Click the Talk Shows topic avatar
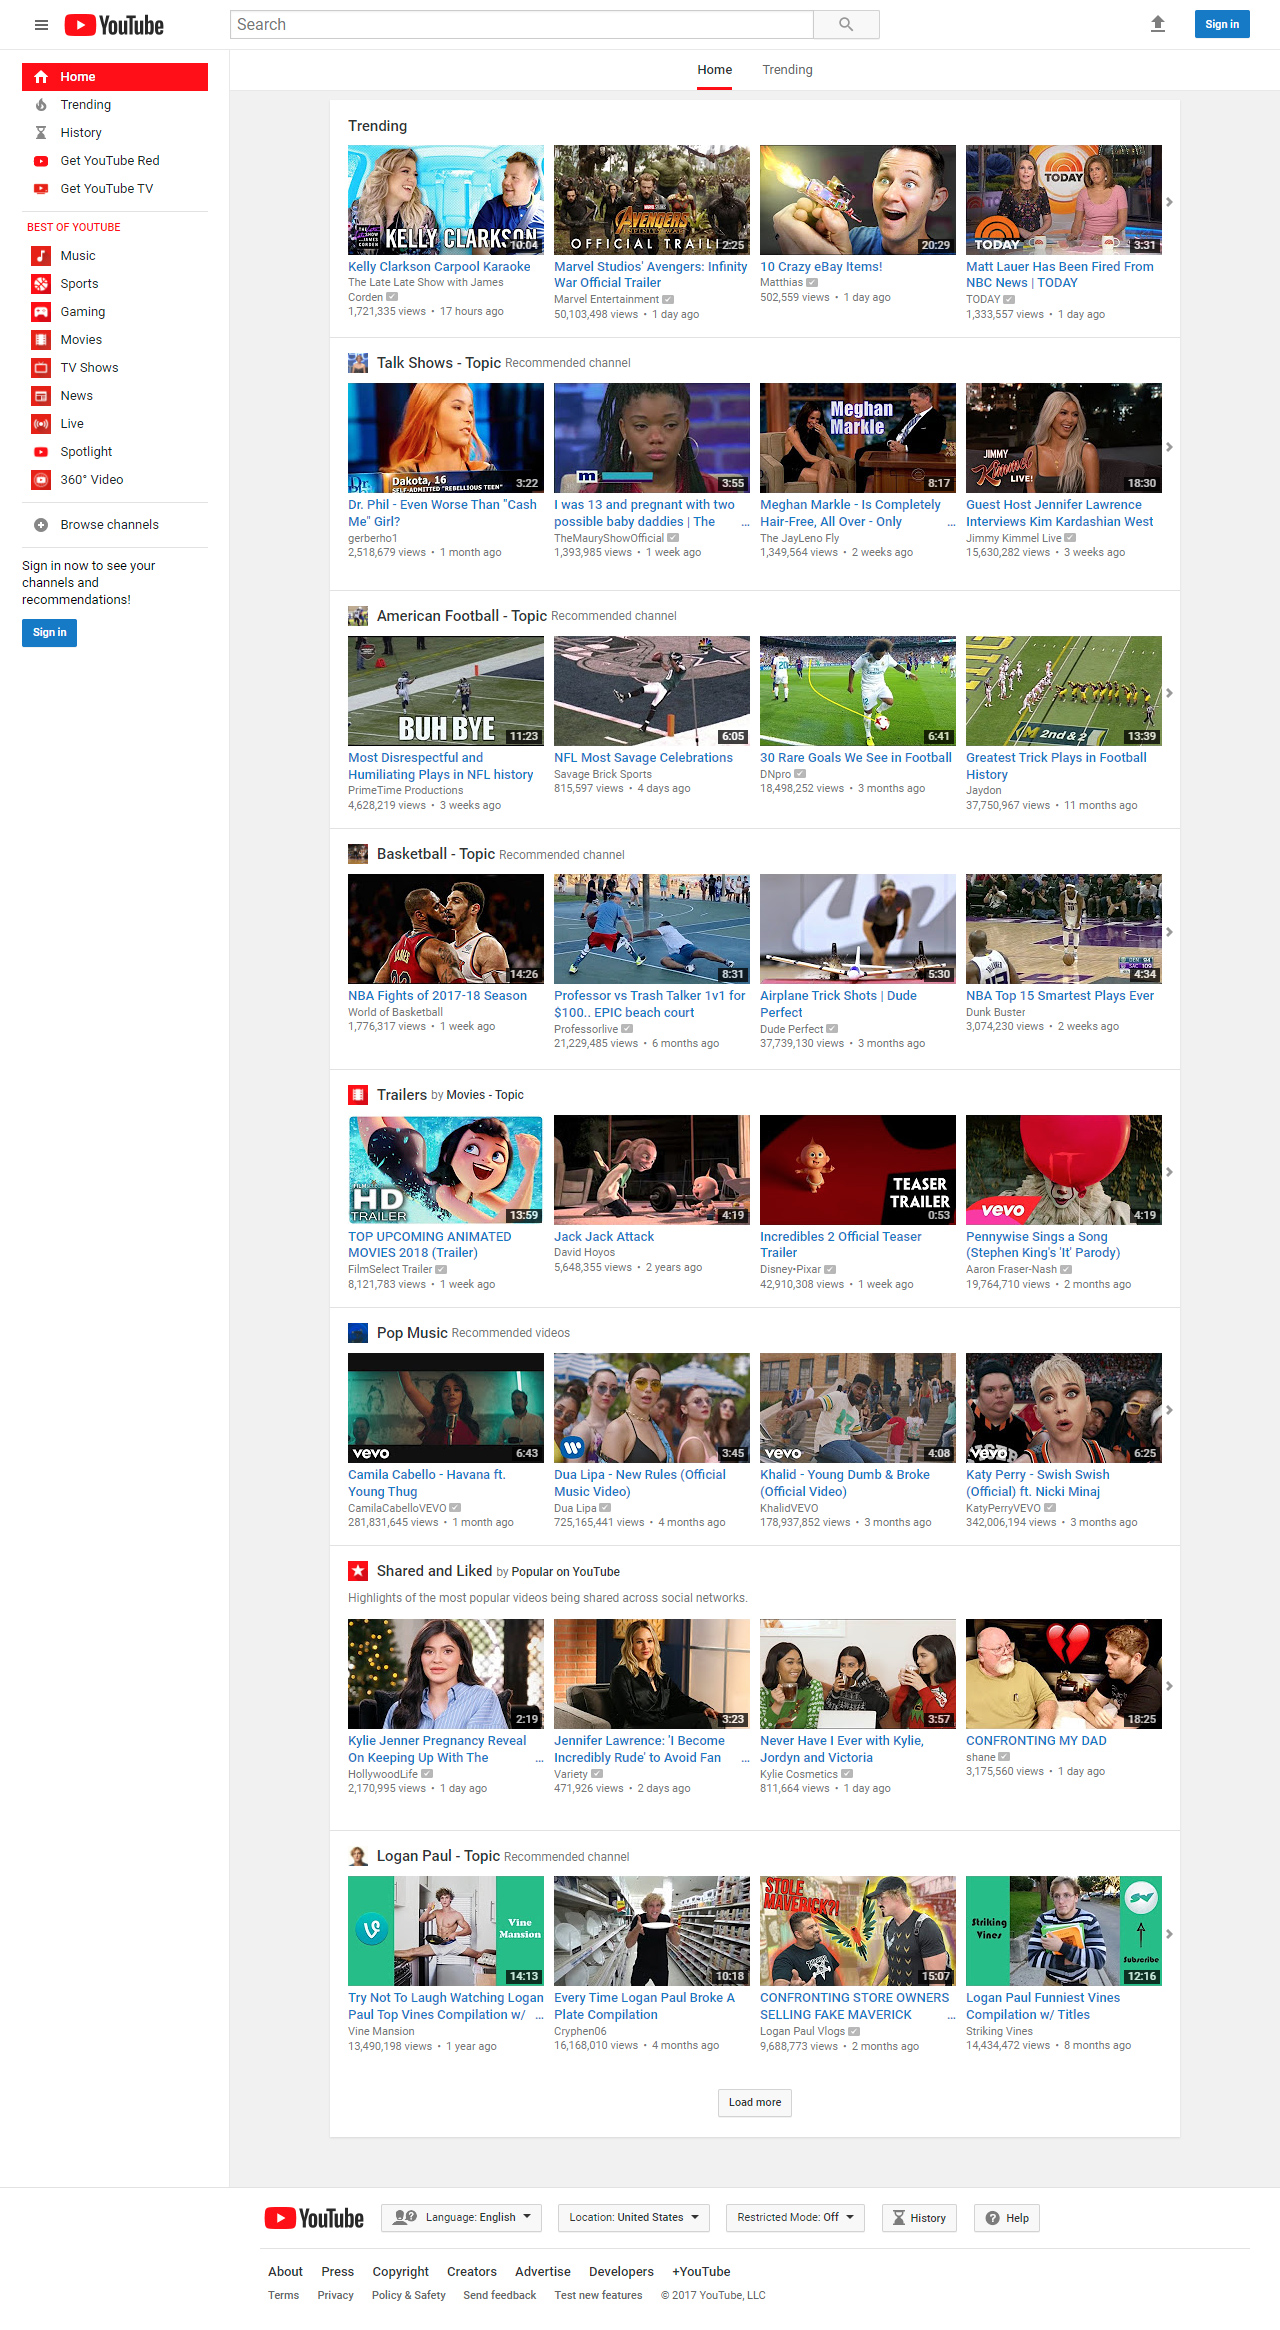 point(358,363)
